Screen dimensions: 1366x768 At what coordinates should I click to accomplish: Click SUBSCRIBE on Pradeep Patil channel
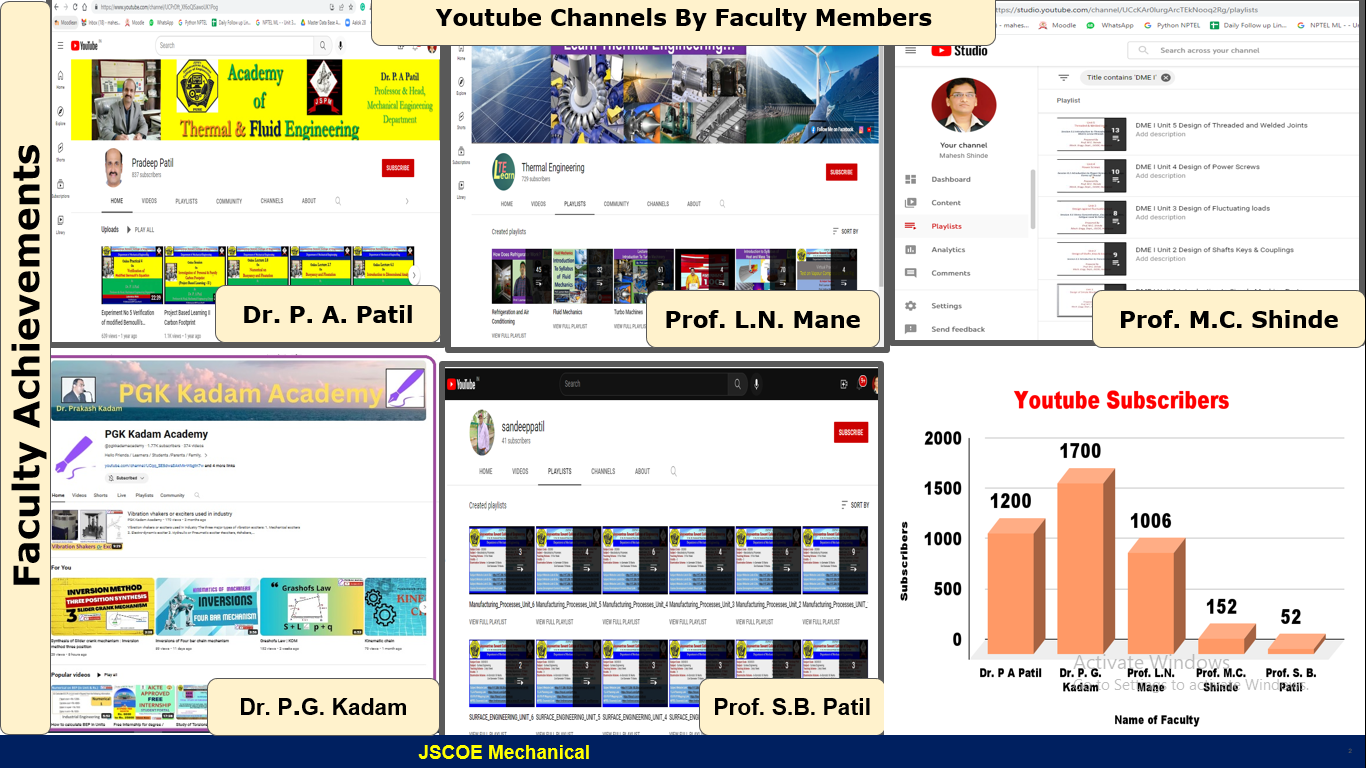point(398,168)
